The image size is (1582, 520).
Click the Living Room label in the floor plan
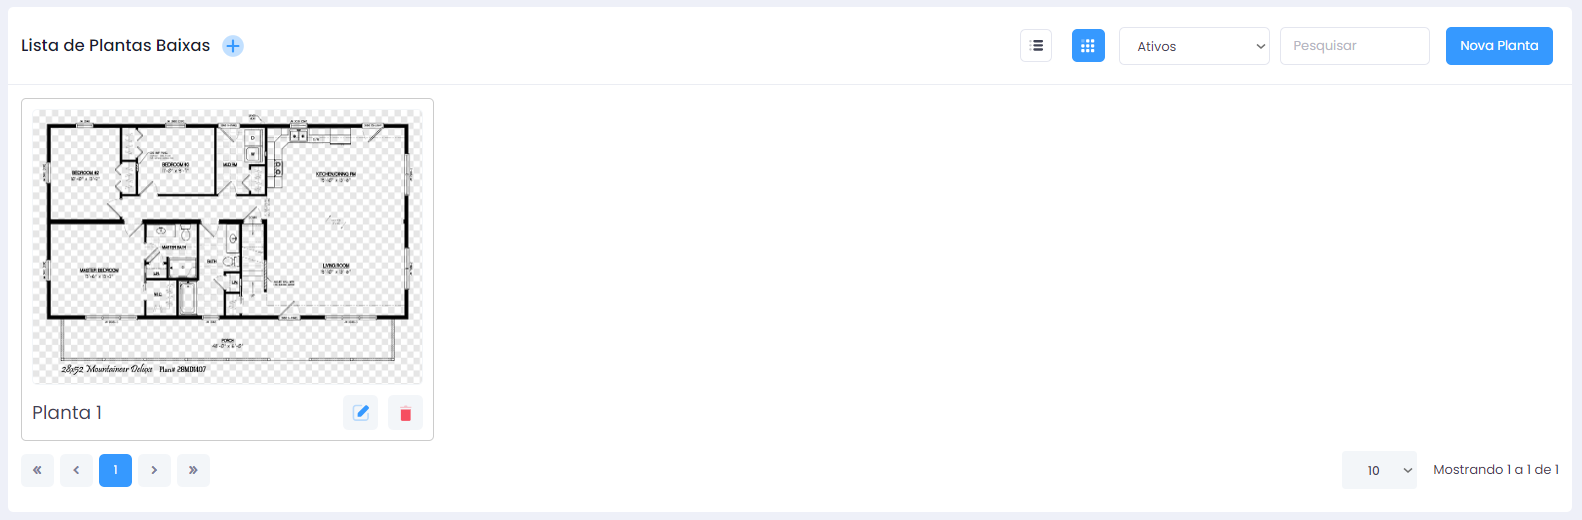click(x=336, y=268)
